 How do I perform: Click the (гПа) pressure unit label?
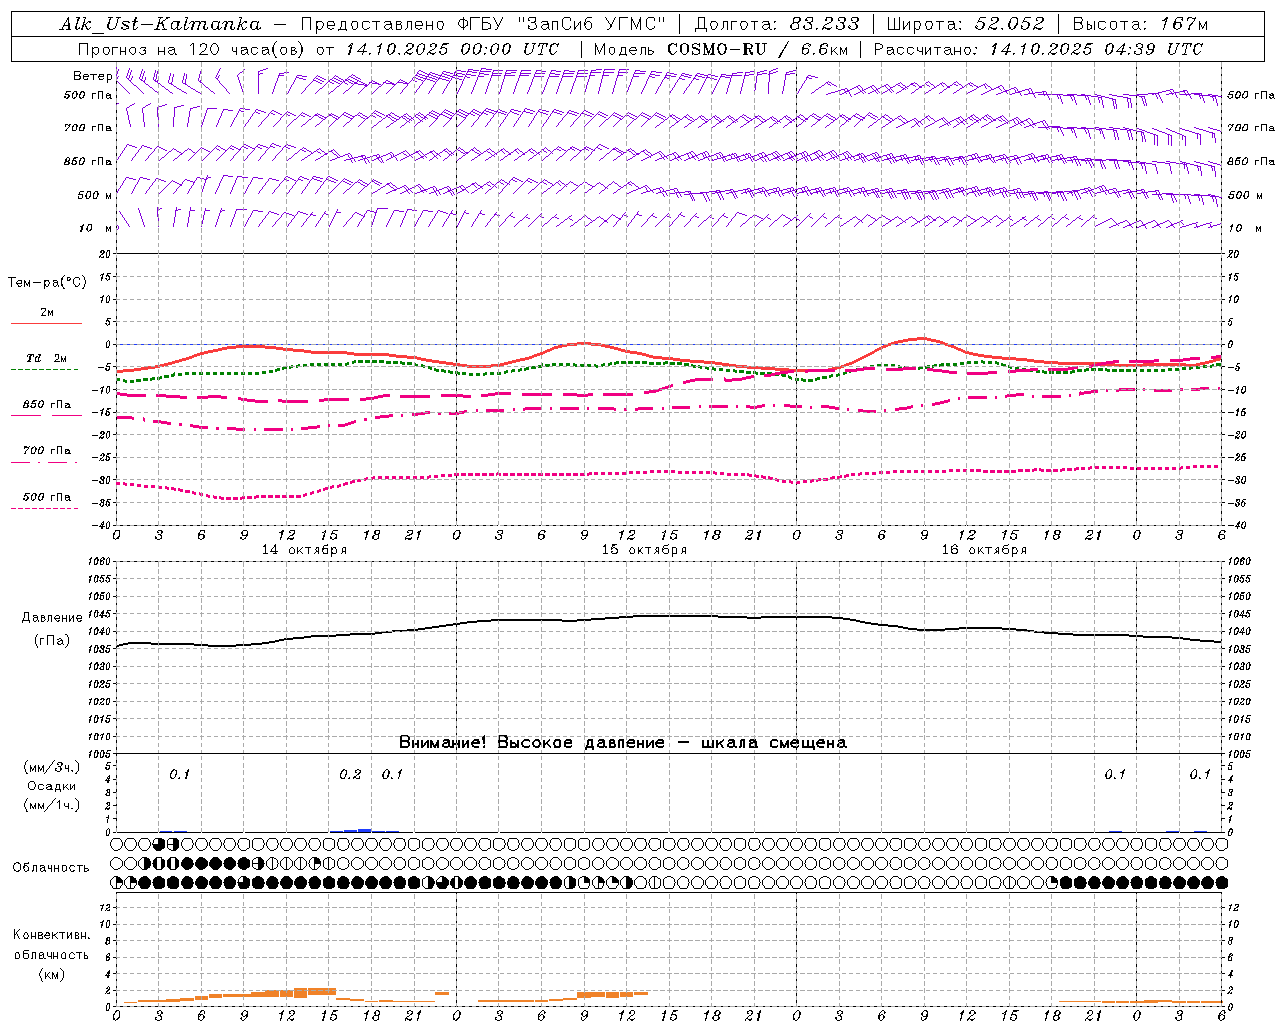52,640
